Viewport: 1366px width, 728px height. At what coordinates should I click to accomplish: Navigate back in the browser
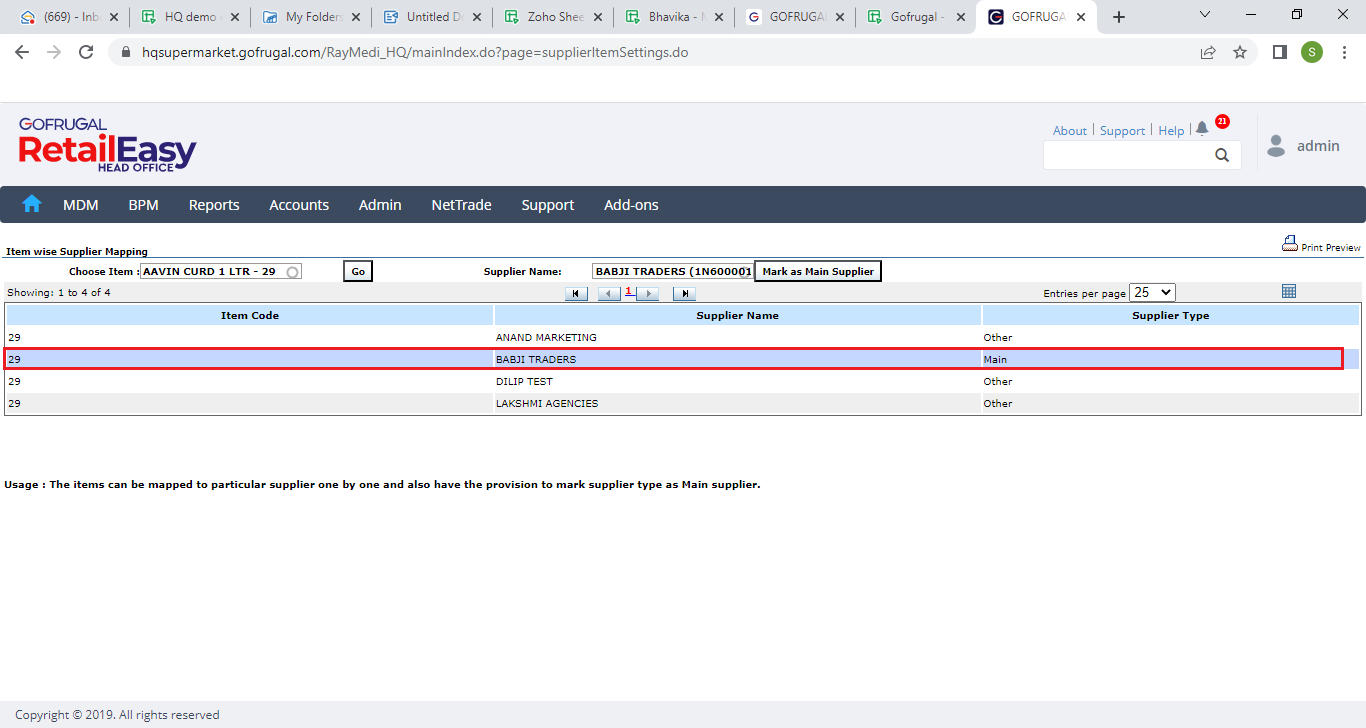(x=22, y=52)
